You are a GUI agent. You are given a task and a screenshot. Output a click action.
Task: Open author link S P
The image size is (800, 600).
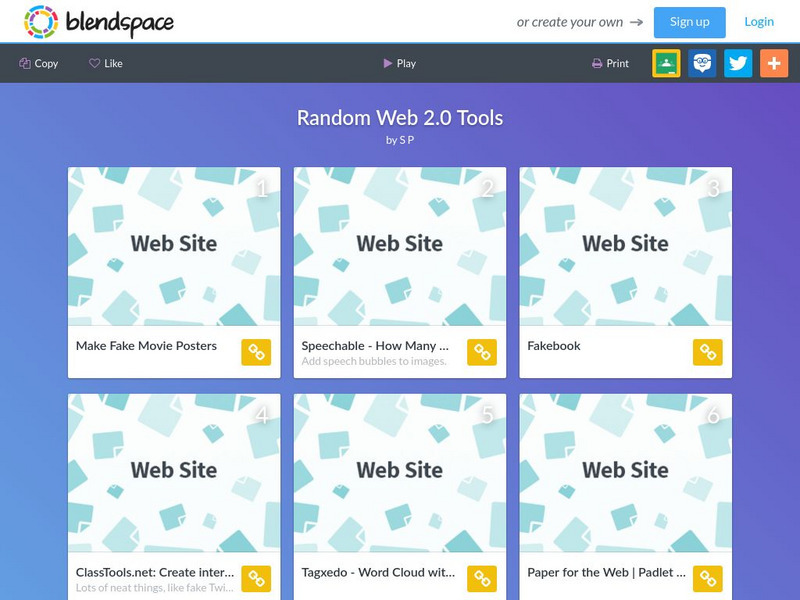coord(407,140)
